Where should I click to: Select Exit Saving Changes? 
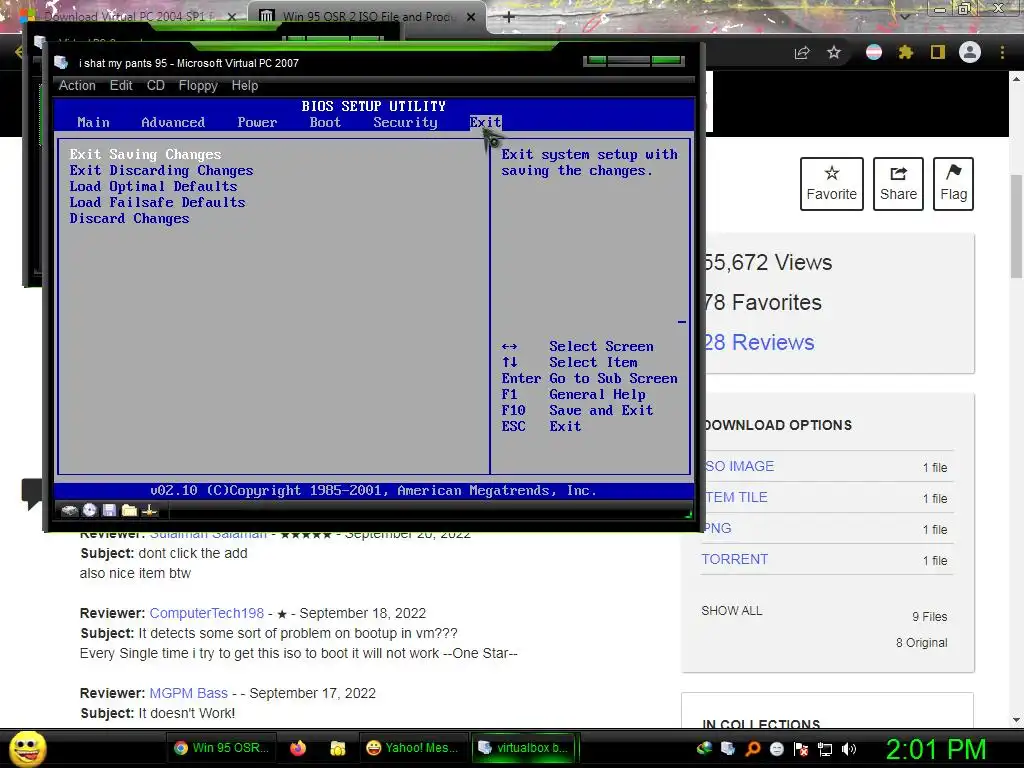[x=146, y=155]
